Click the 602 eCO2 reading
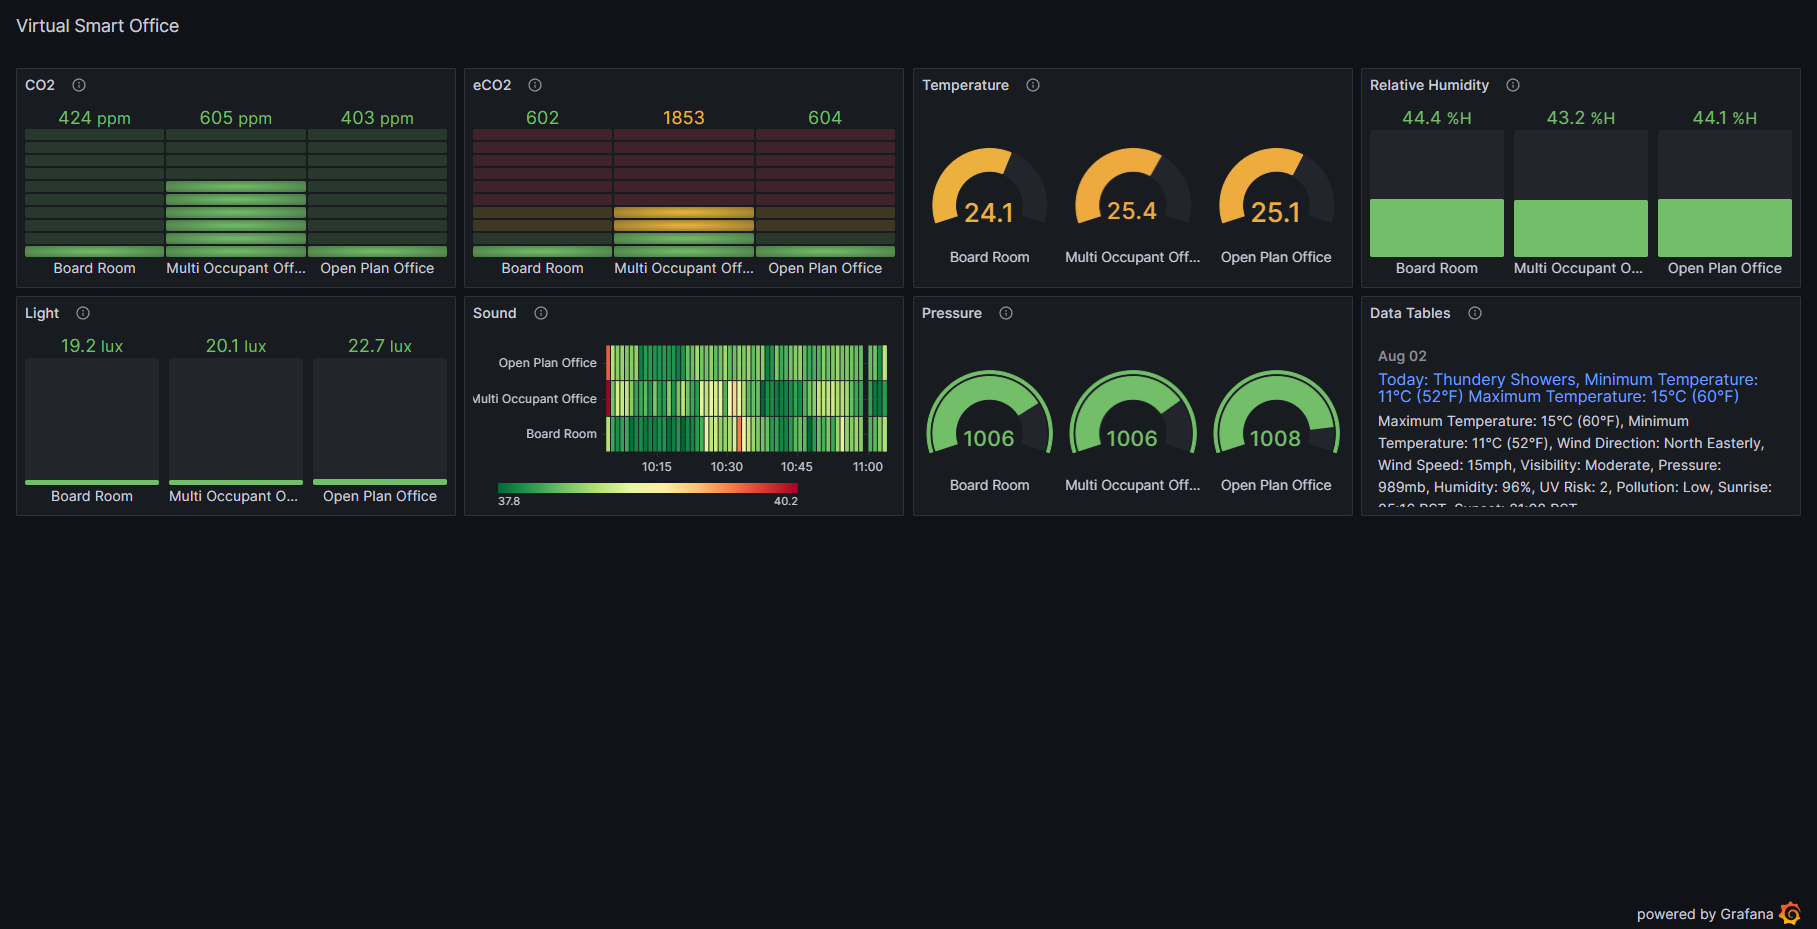This screenshot has width=1817, height=929. click(x=543, y=118)
